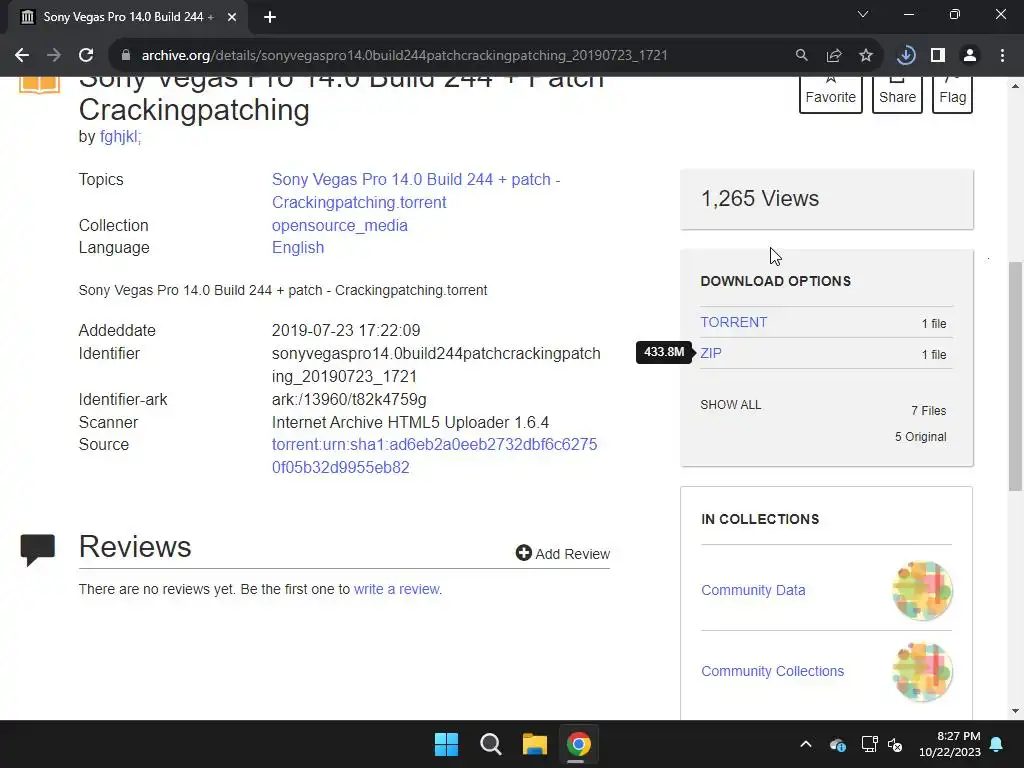Viewport: 1024px width, 768px height.
Task: Click the Addeddate value 2019-07-23 17:22:09
Action: click(x=346, y=330)
